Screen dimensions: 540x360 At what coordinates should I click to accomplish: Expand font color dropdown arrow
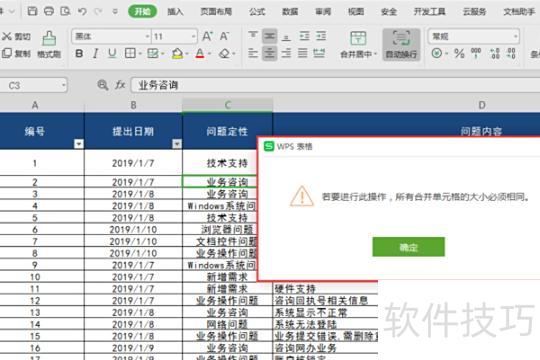[x=209, y=54]
